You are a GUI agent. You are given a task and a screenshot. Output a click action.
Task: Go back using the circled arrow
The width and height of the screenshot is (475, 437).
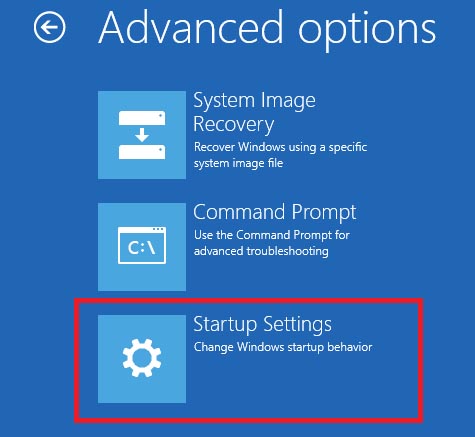click(x=49, y=27)
